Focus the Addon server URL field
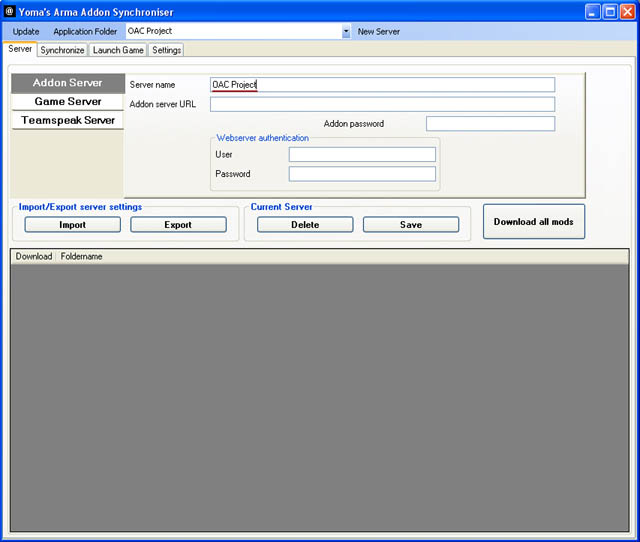 coord(382,104)
